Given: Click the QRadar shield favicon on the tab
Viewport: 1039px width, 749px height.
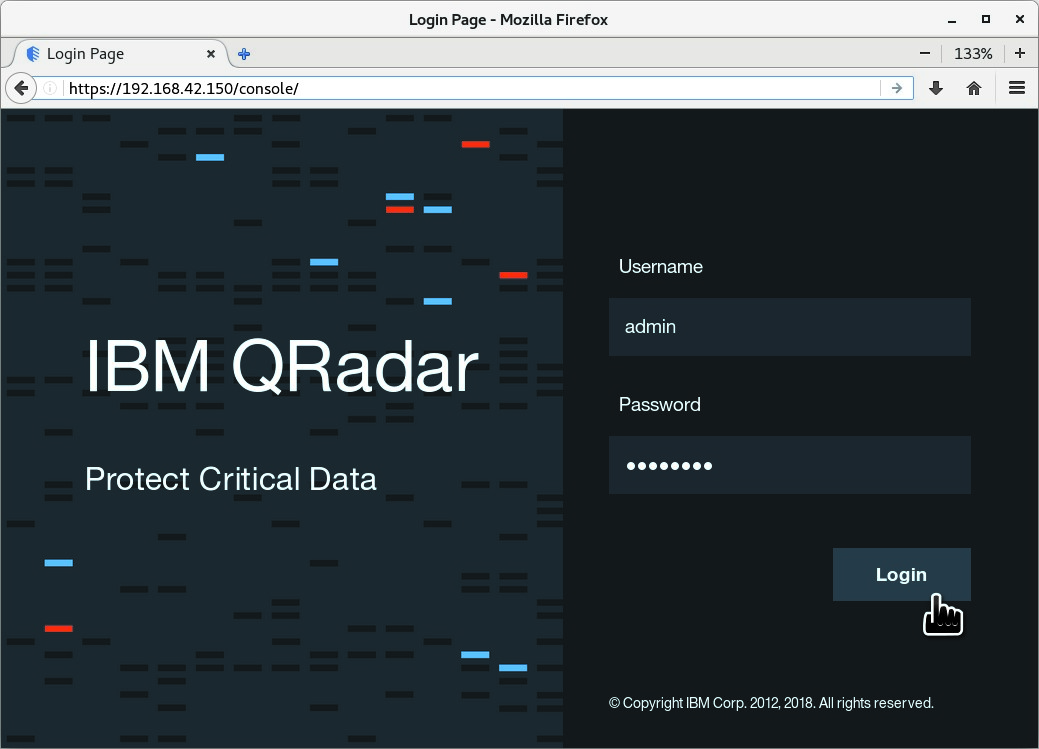Looking at the screenshot, I should 32,54.
